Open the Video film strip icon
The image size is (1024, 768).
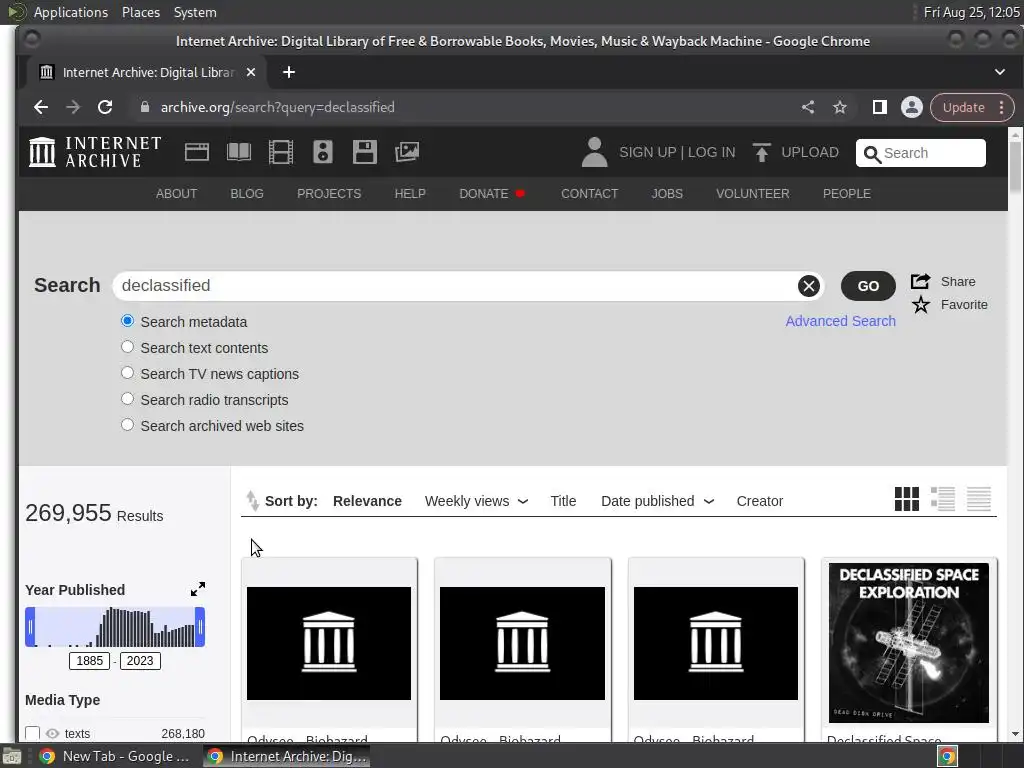tap(281, 152)
